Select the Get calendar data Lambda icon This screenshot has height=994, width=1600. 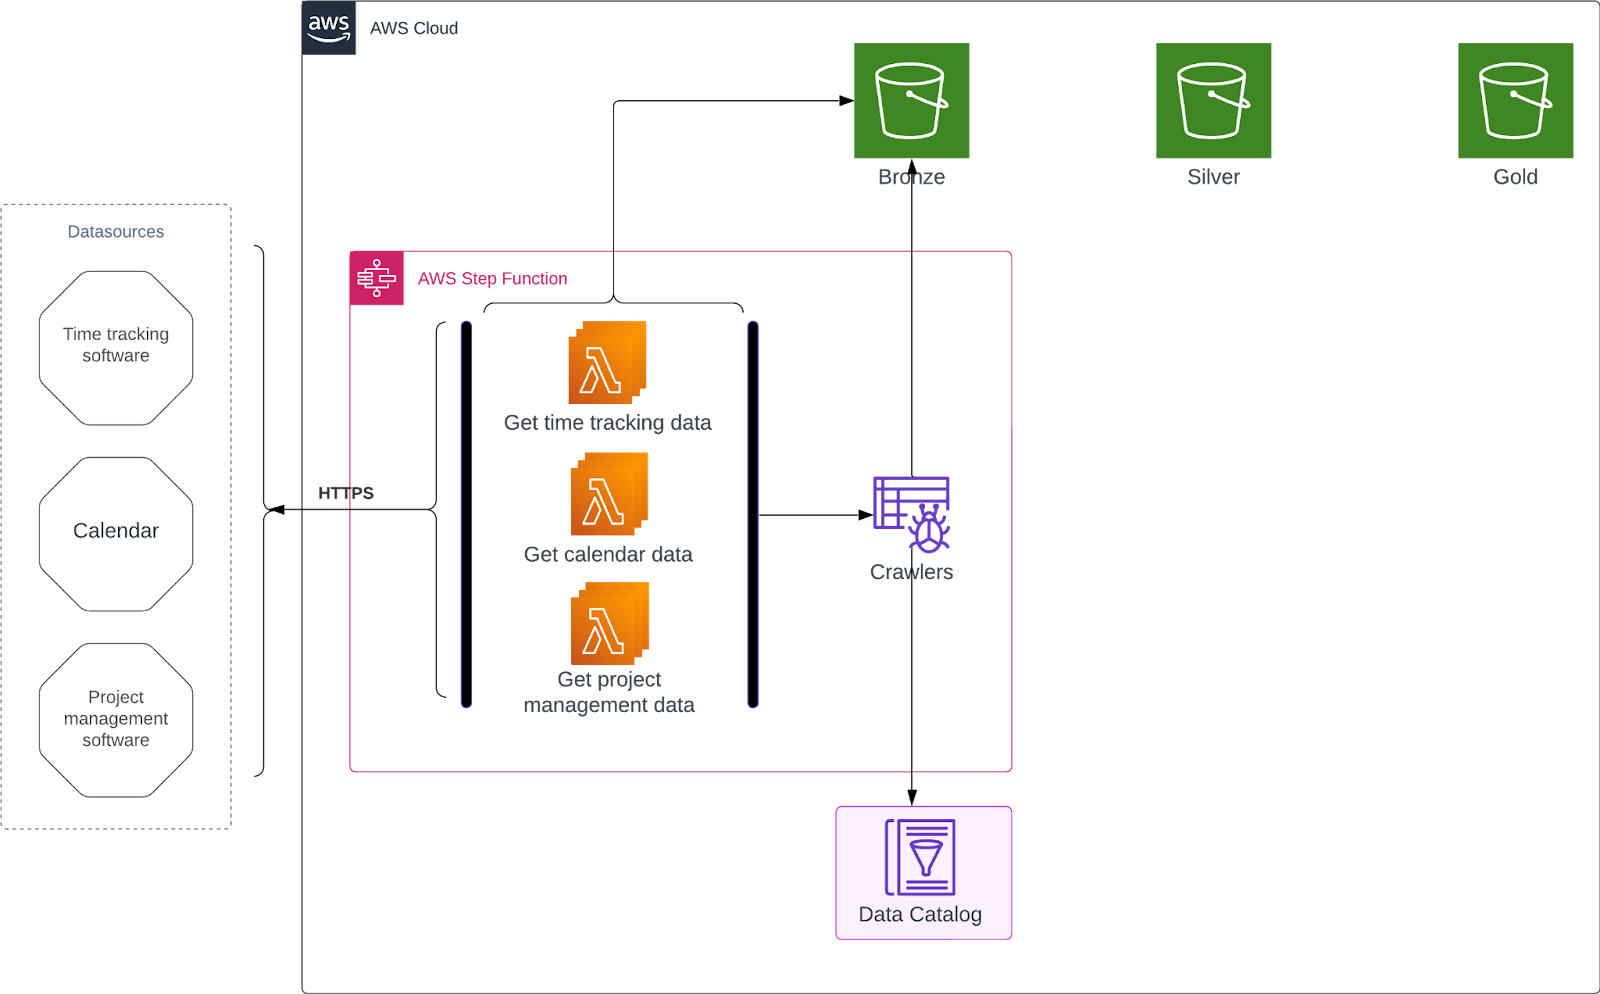point(609,494)
